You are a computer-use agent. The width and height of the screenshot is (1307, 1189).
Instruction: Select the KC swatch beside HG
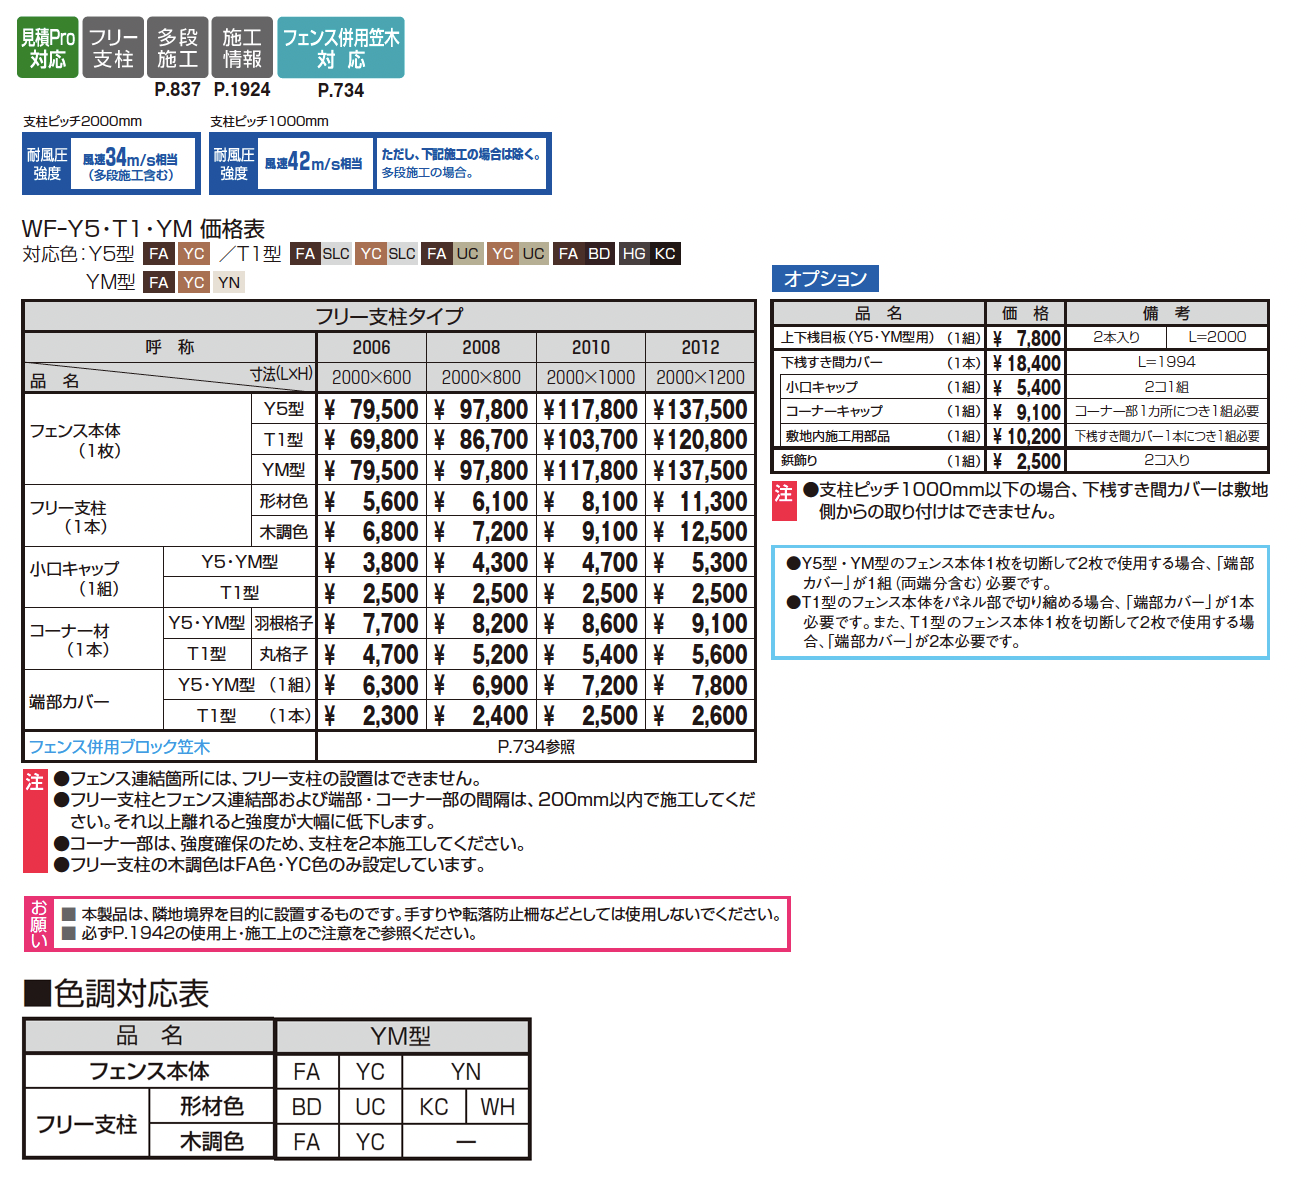665,254
